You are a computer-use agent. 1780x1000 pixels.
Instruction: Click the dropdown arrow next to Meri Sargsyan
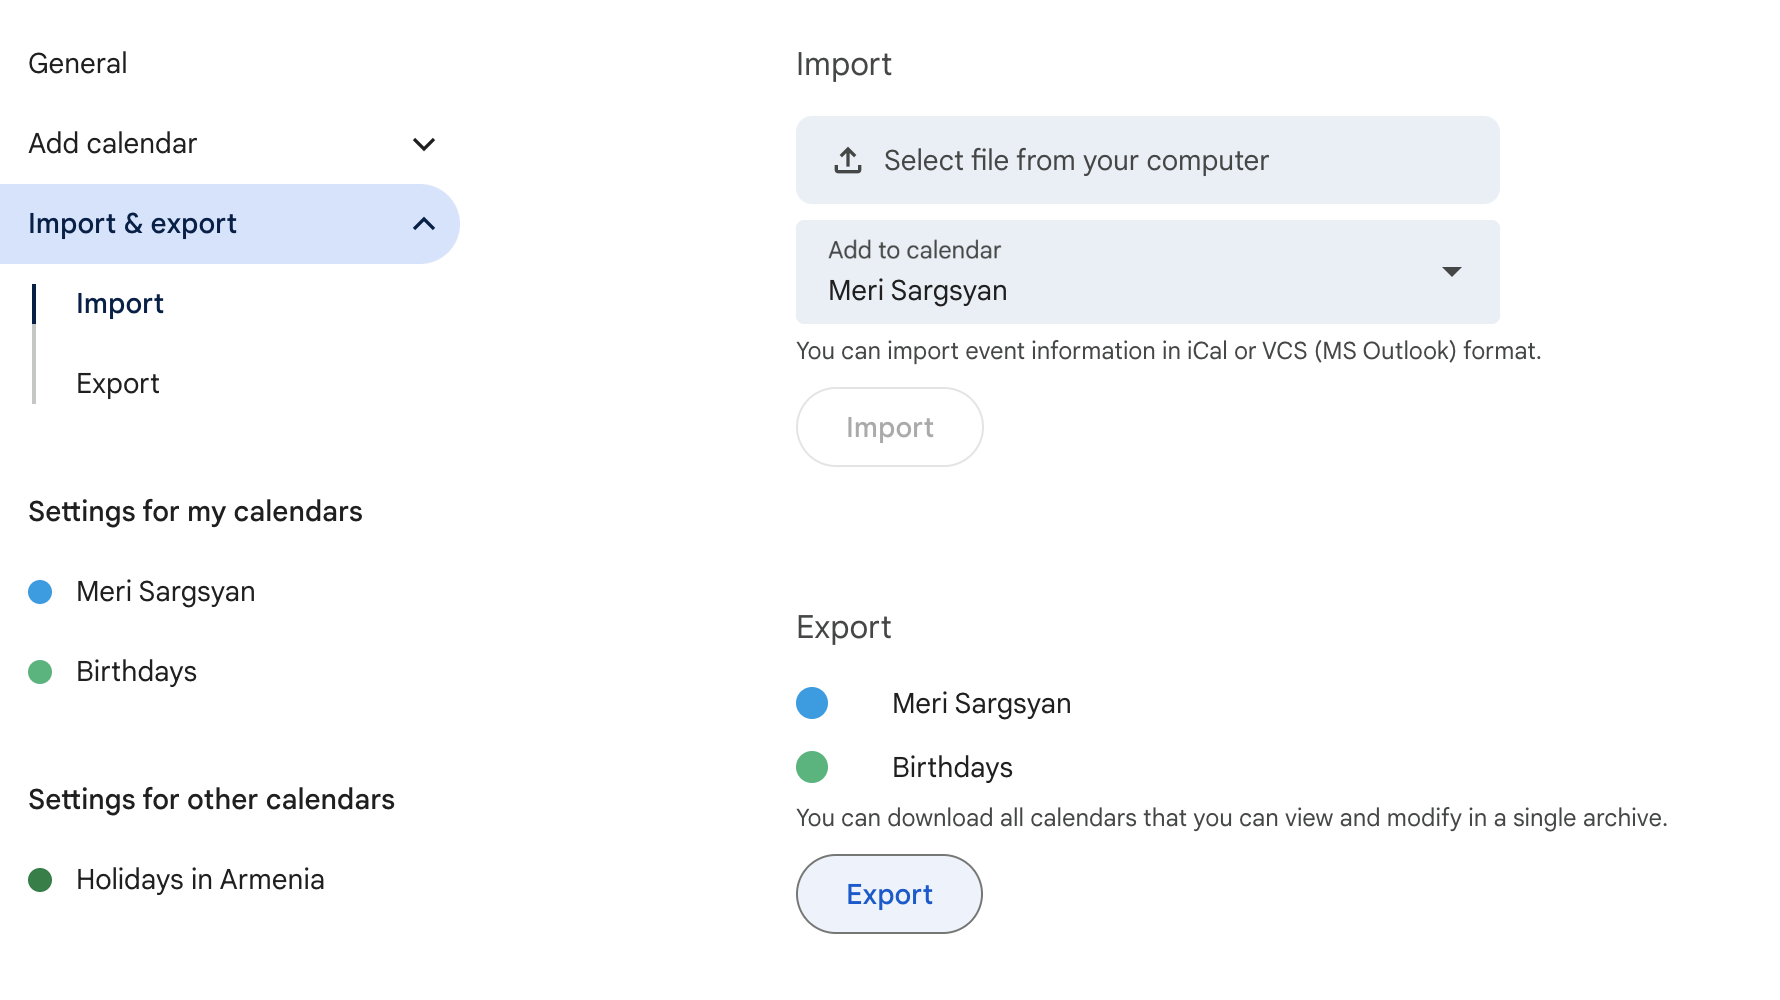click(1452, 272)
